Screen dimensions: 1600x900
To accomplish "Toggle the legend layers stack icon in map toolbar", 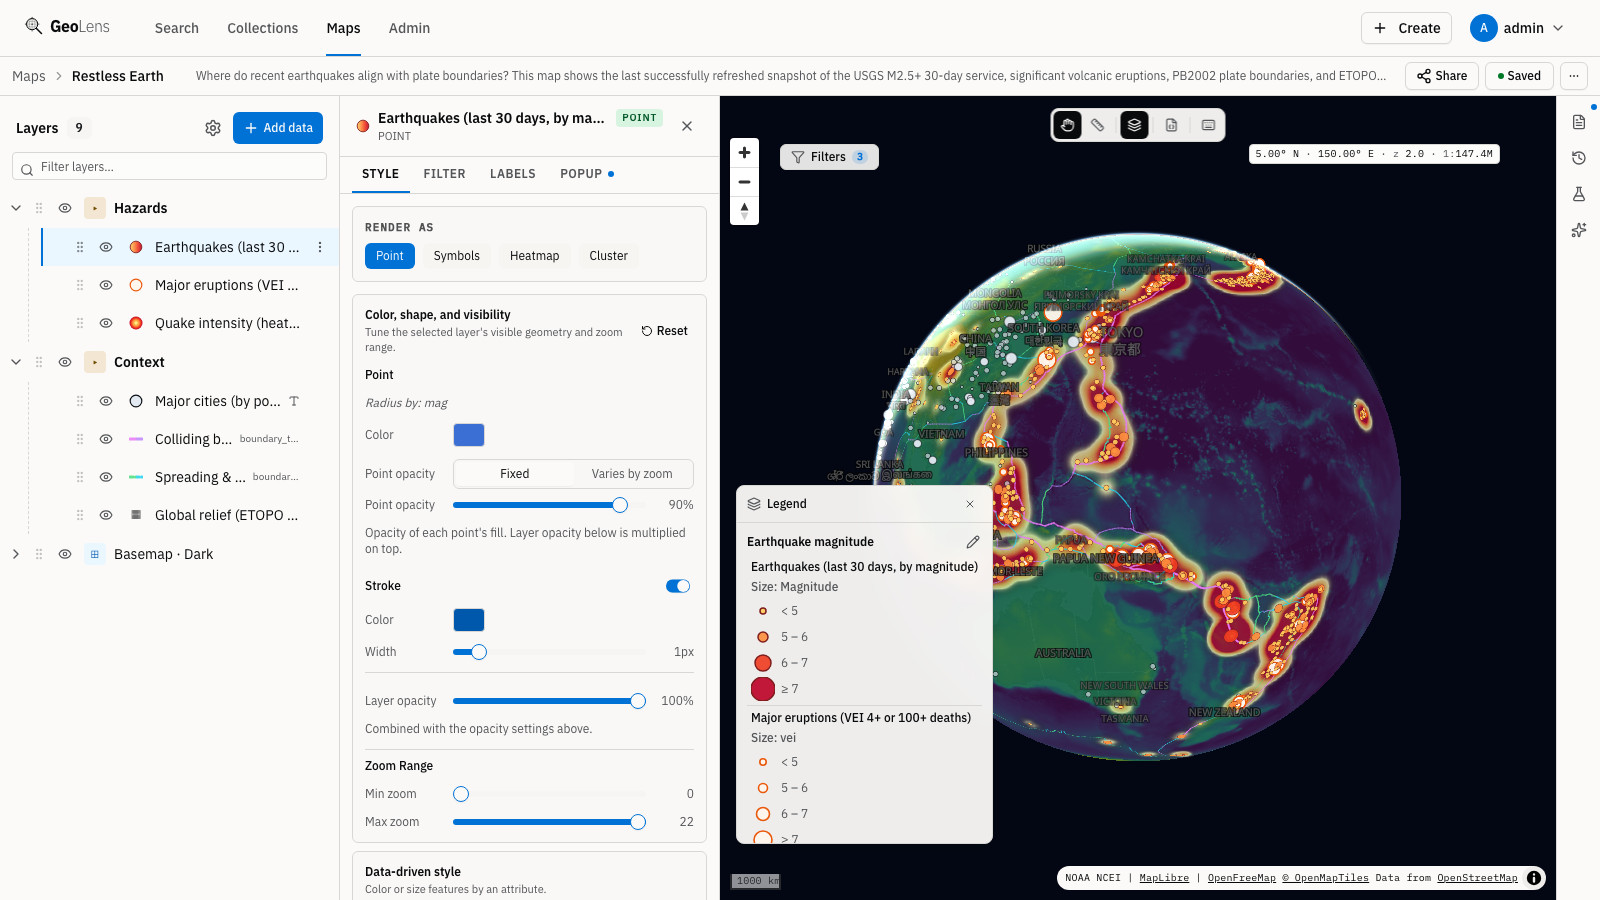I will click(x=1134, y=125).
